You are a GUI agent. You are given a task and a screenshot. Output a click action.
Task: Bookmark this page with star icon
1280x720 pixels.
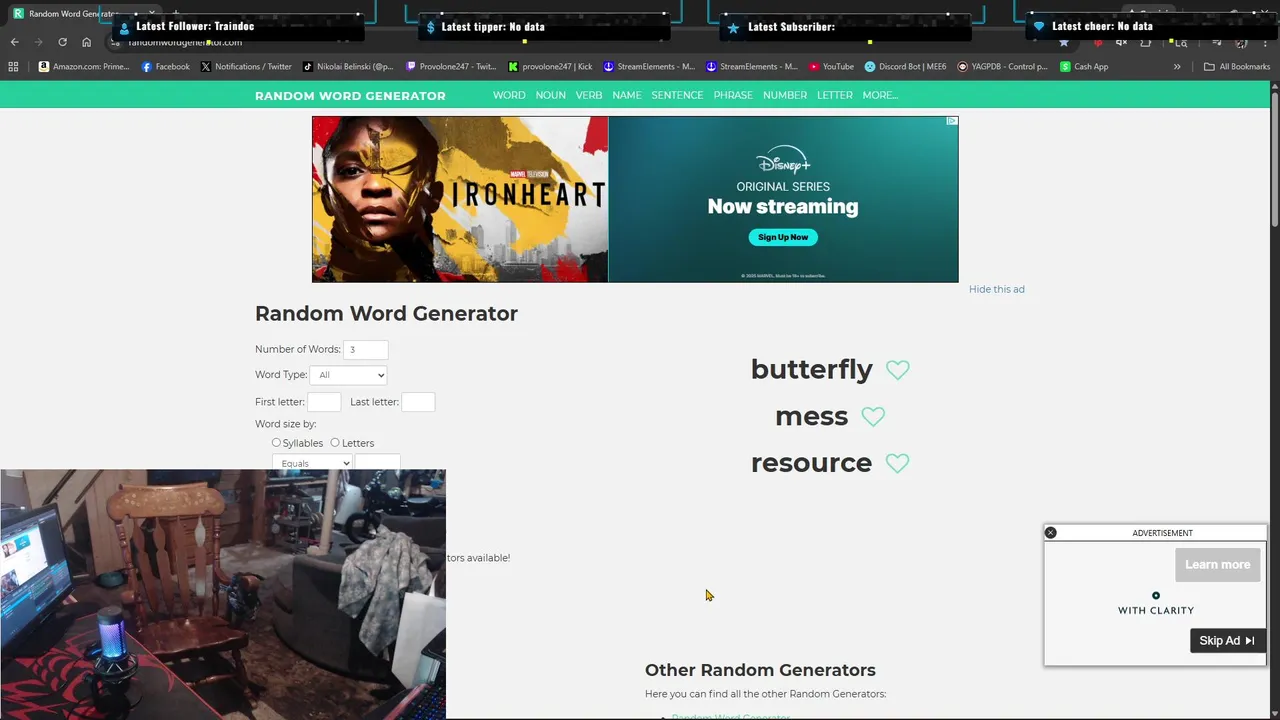coord(1064,42)
